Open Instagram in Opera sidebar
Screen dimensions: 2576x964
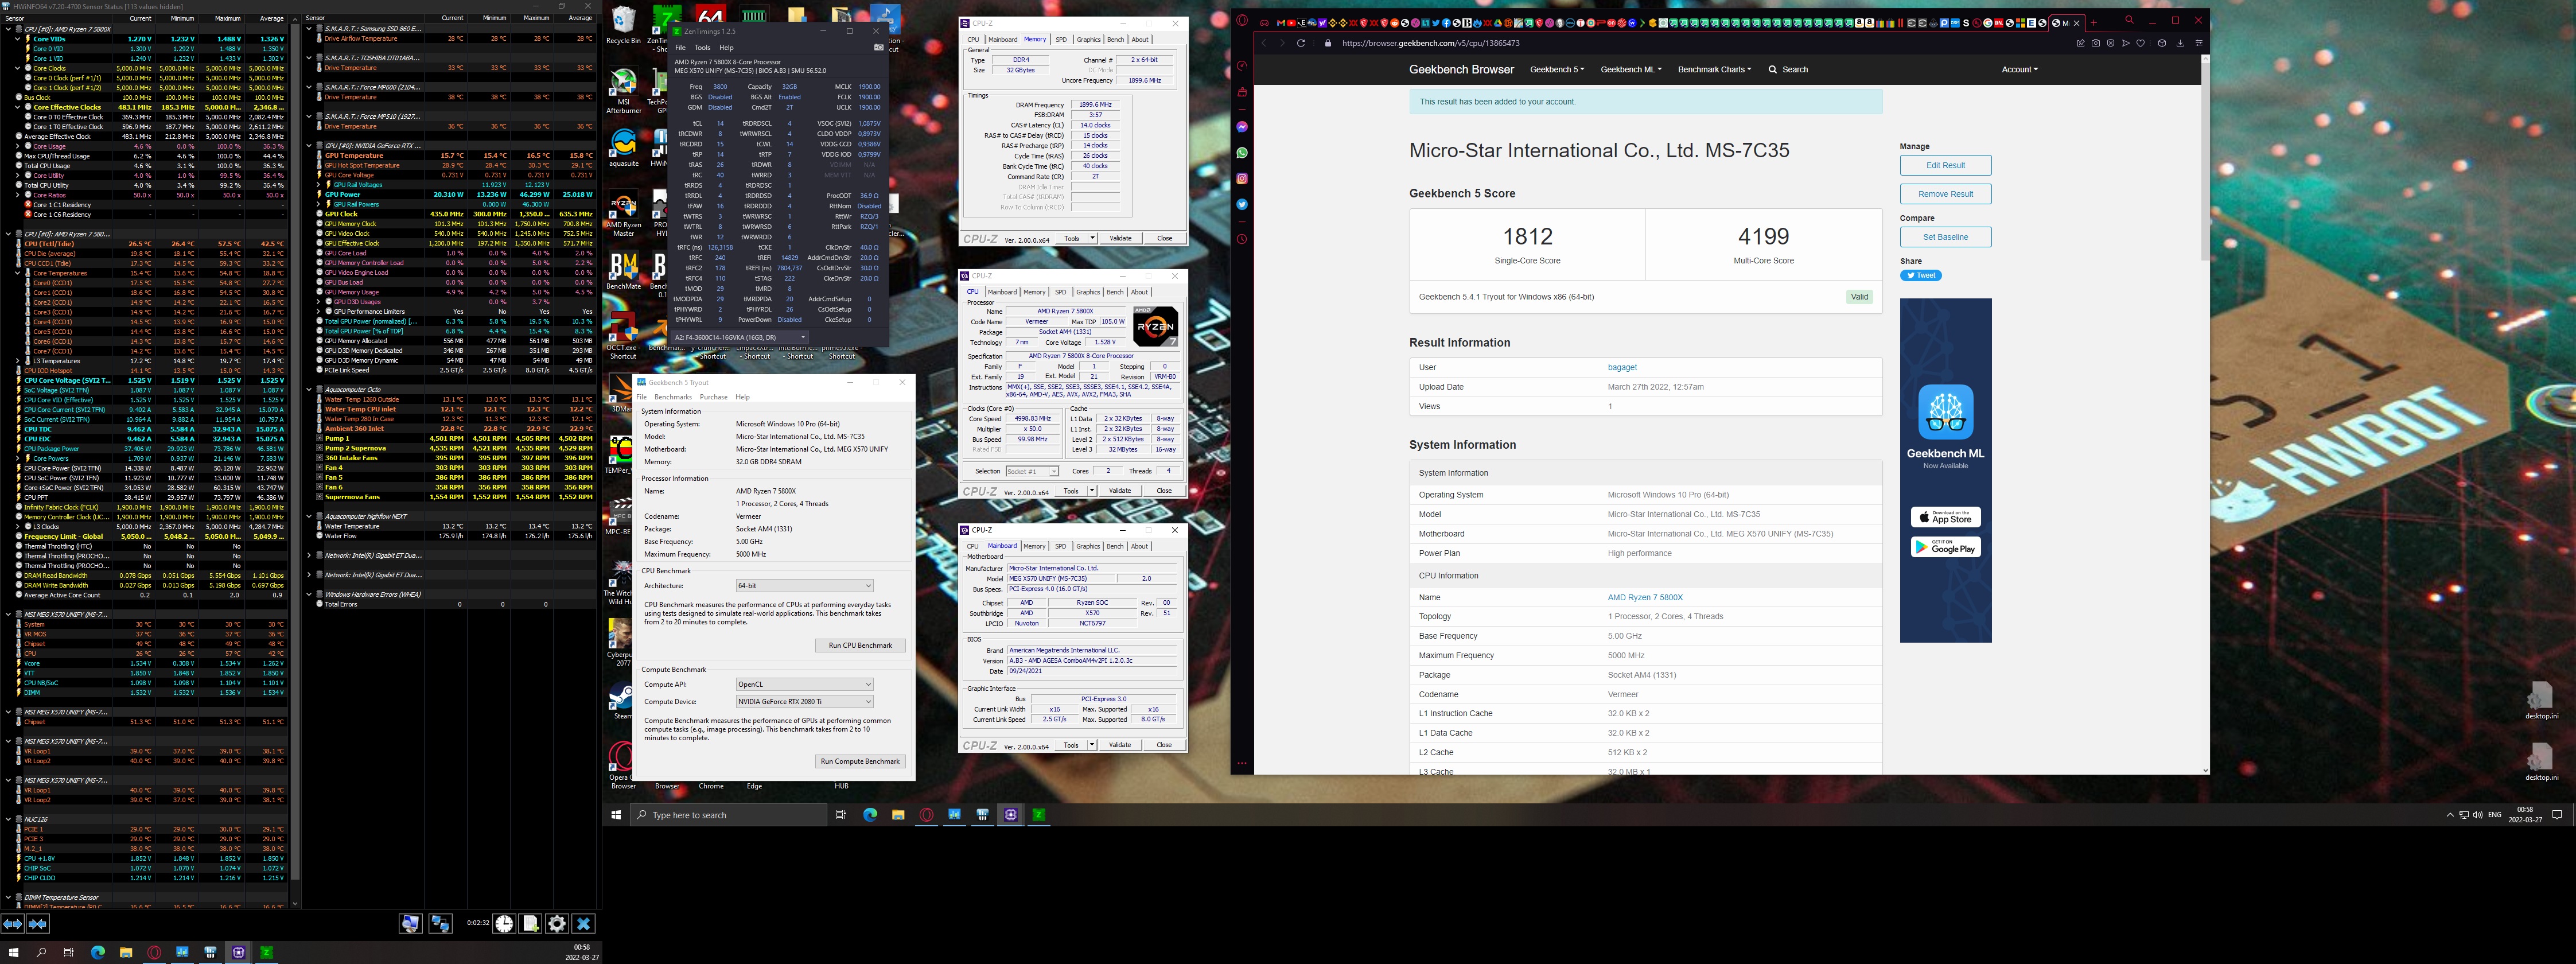coord(1242,179)
